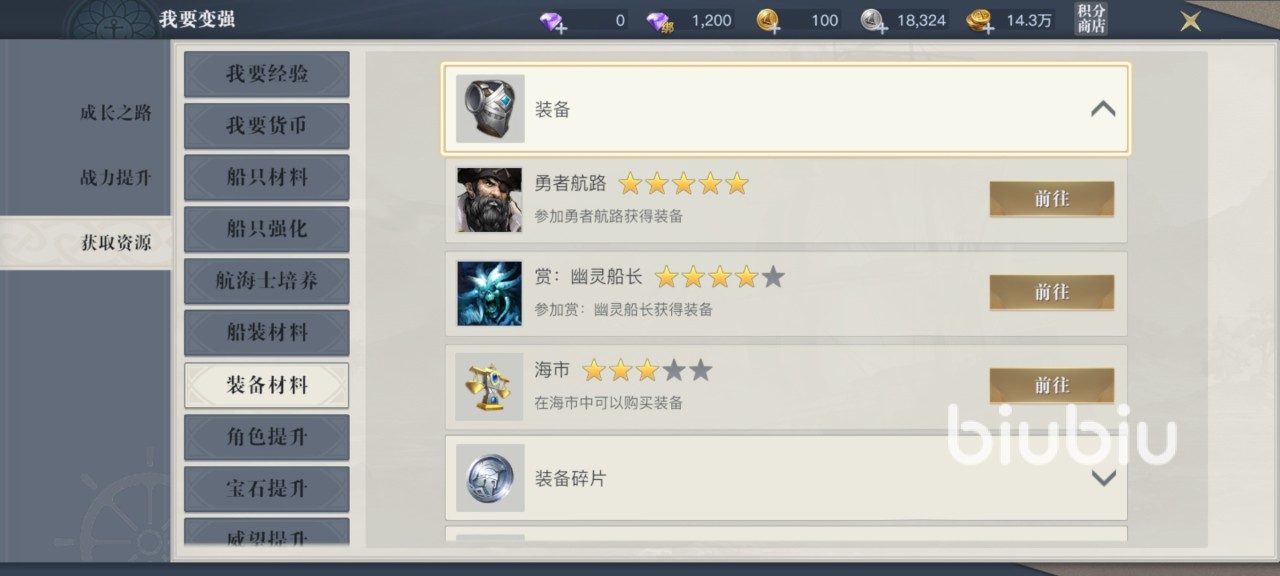
Task: Tap the armor icon in 装备 header
Action: point(490,109)
